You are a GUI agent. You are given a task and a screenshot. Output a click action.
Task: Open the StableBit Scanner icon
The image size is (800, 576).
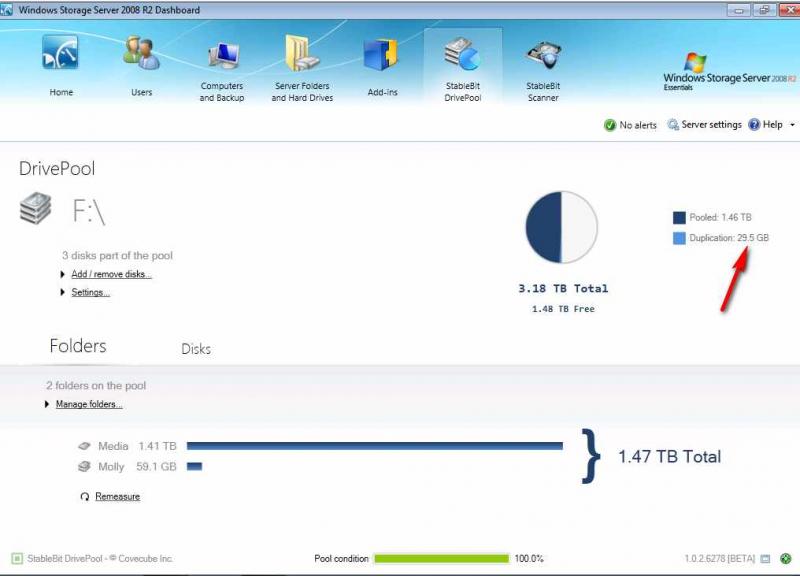(544, 55)
